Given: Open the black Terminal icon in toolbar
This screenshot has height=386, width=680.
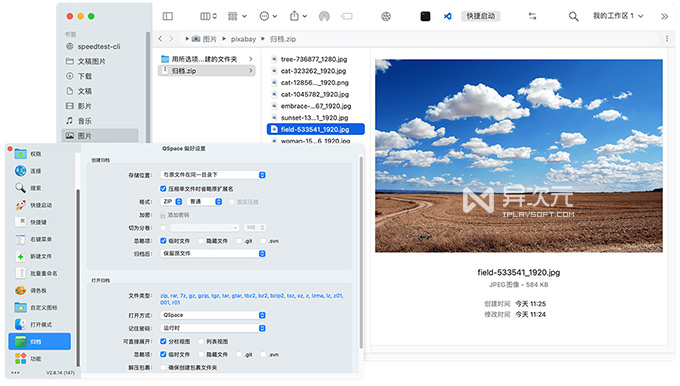Looking at the screenshot, I should click(x=425, y=16).
